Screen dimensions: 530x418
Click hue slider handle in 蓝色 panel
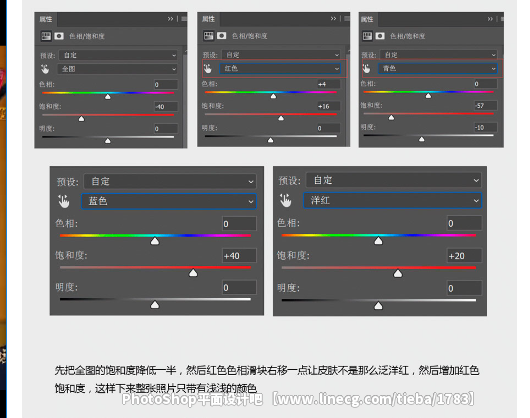coord(155,241)
